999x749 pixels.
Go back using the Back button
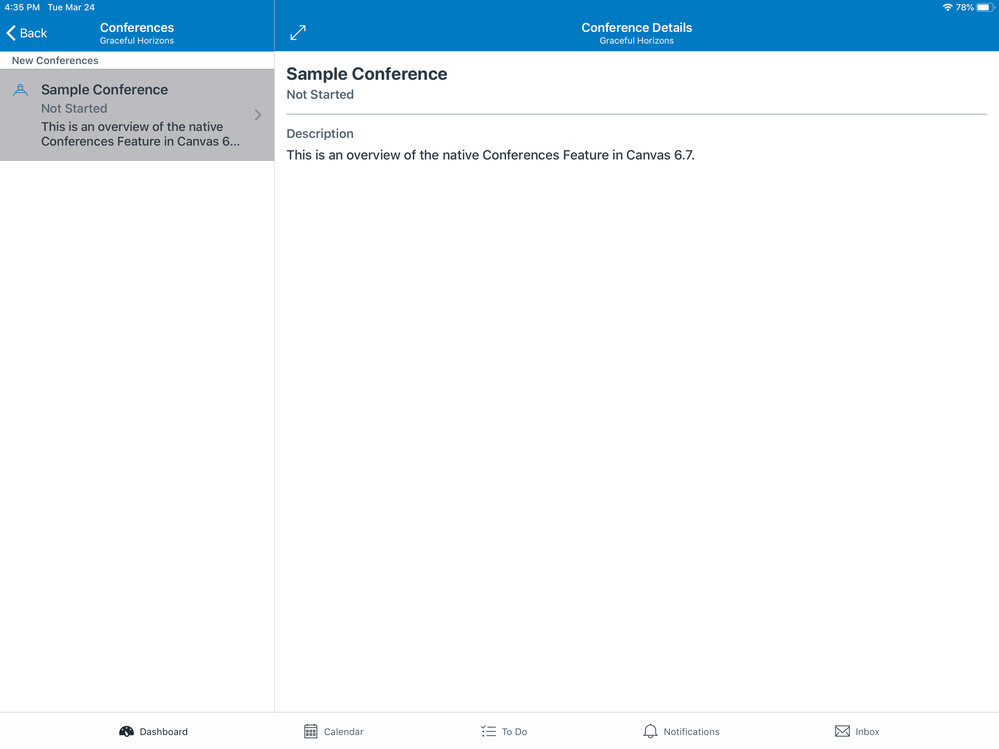(x=25, y=32)
